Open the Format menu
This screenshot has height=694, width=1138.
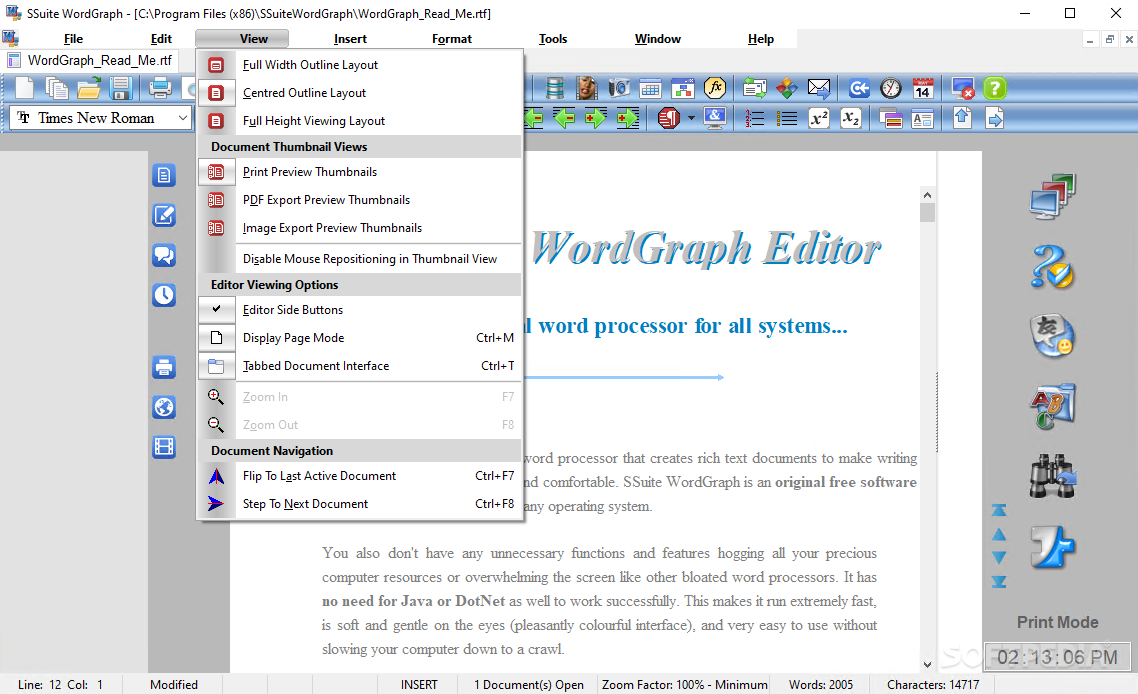coord(451,39)
